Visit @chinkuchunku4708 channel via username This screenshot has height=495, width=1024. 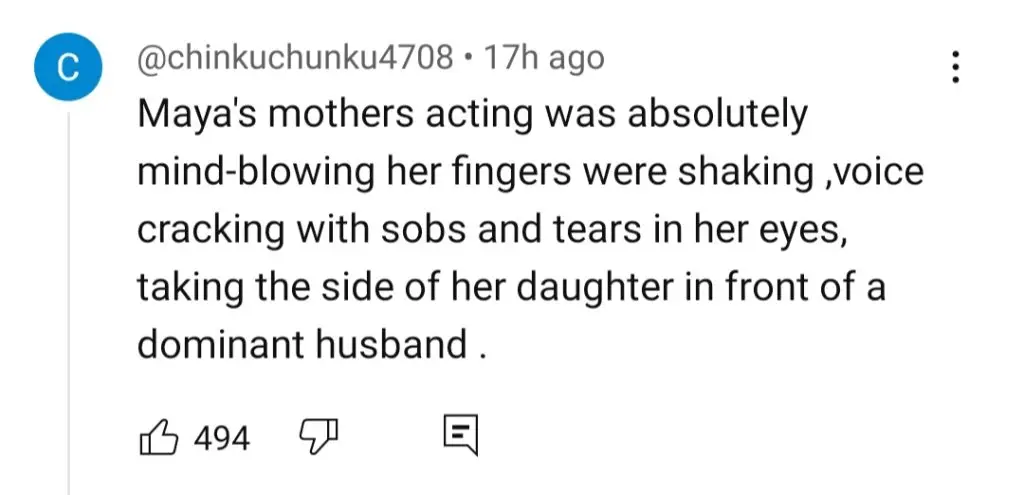point(295,59)
